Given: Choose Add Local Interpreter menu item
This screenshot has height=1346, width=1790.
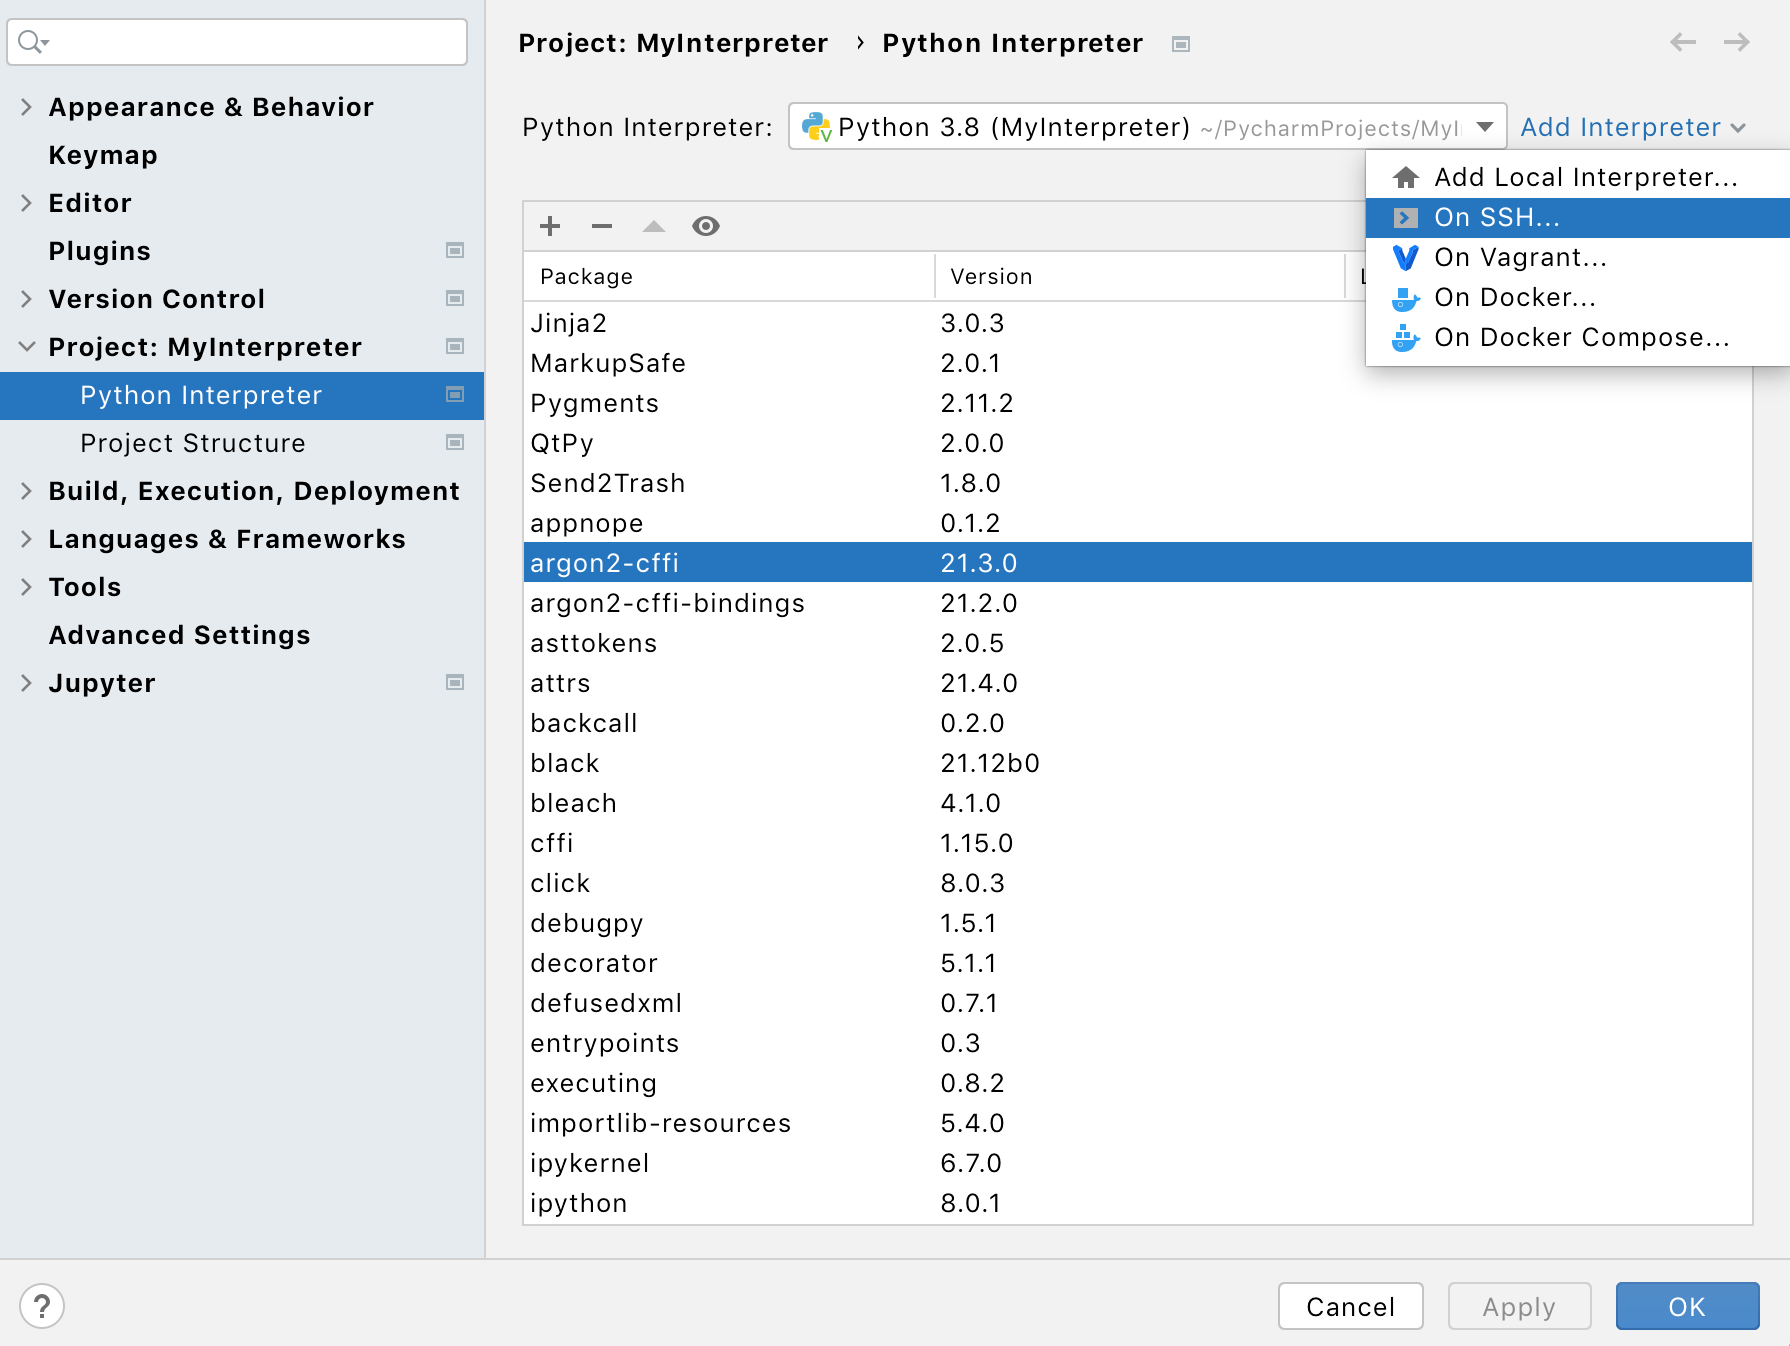Looking at the screenshot, I should tap(1577, 177).
